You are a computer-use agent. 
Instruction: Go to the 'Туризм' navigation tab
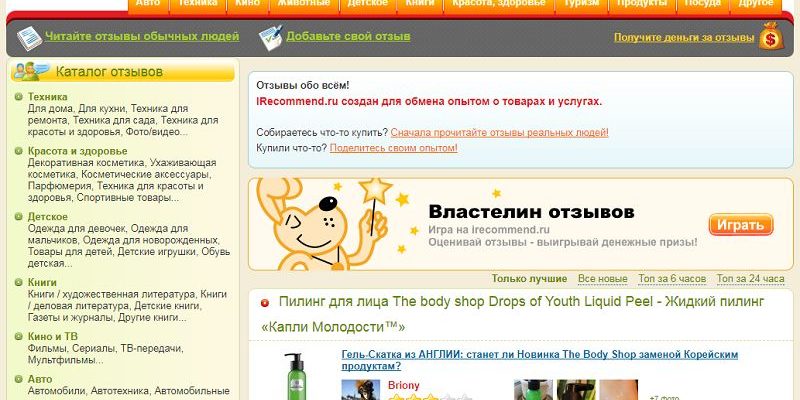pyautogui.click(x=583, y=5)
